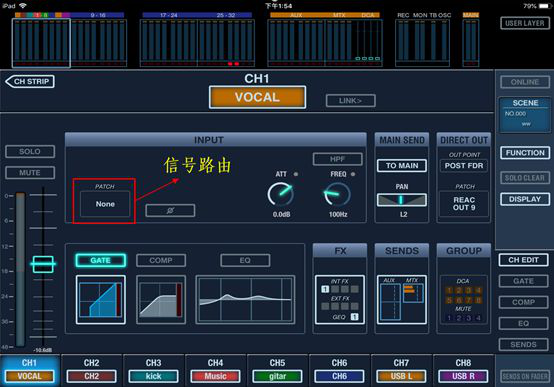Tap the phase invert symbol button
The width and height of the screenshot is (554, 387).
click(170, 211)
